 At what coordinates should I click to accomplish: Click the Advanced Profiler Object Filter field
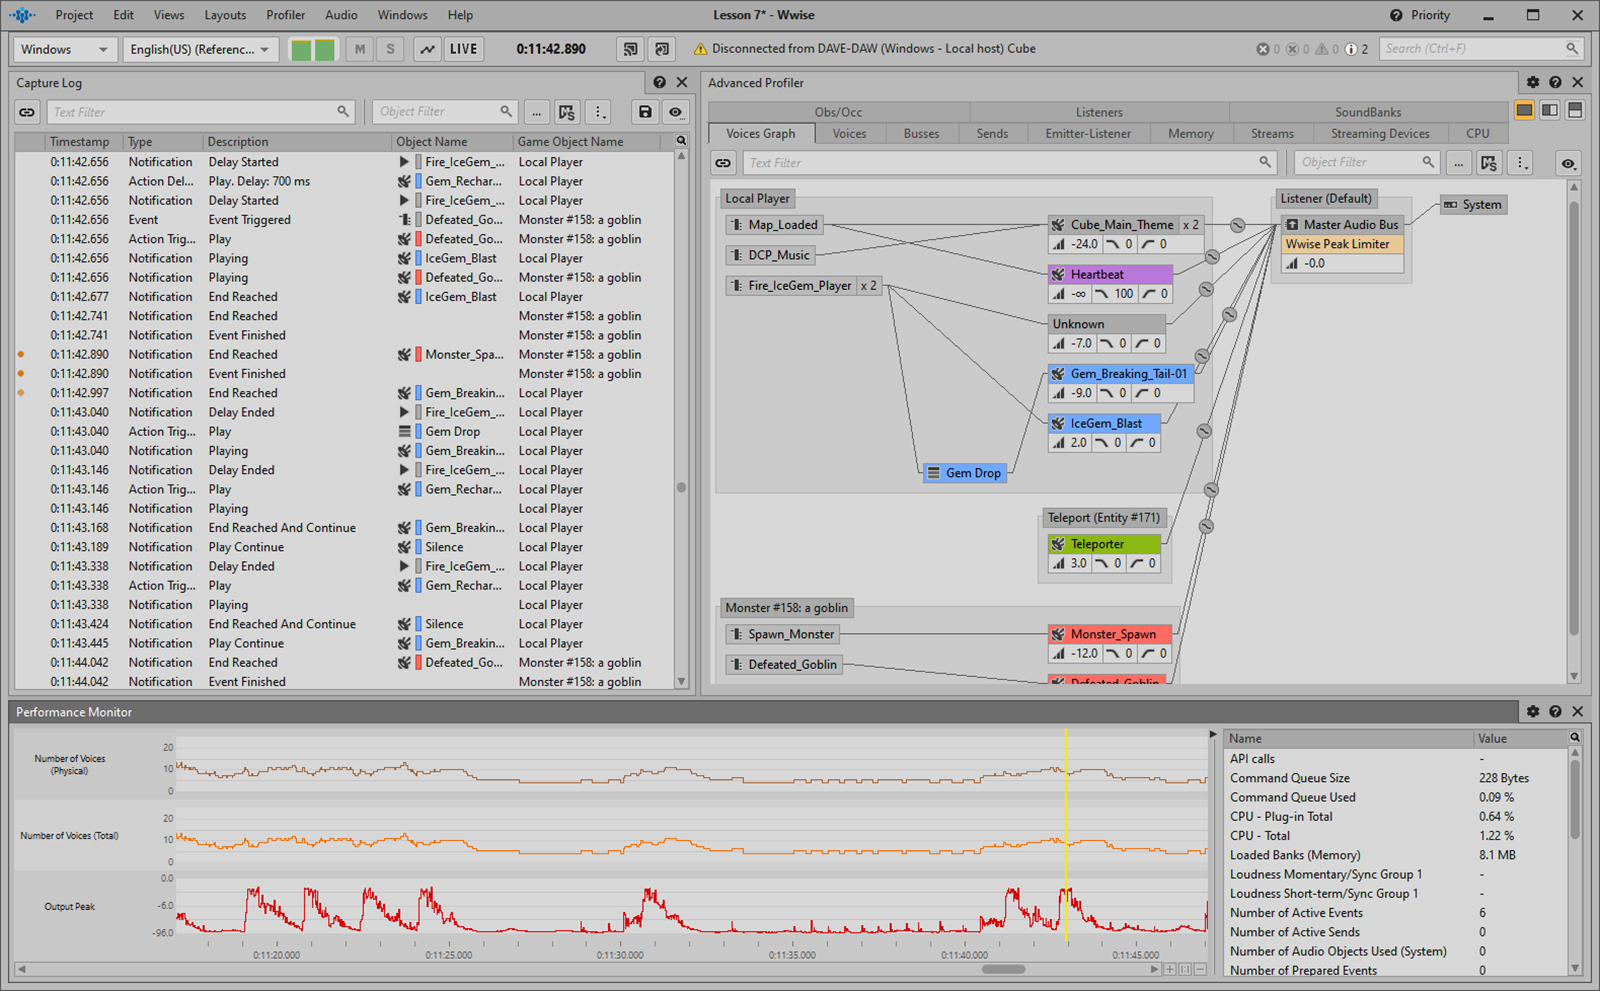[1367, 163]
